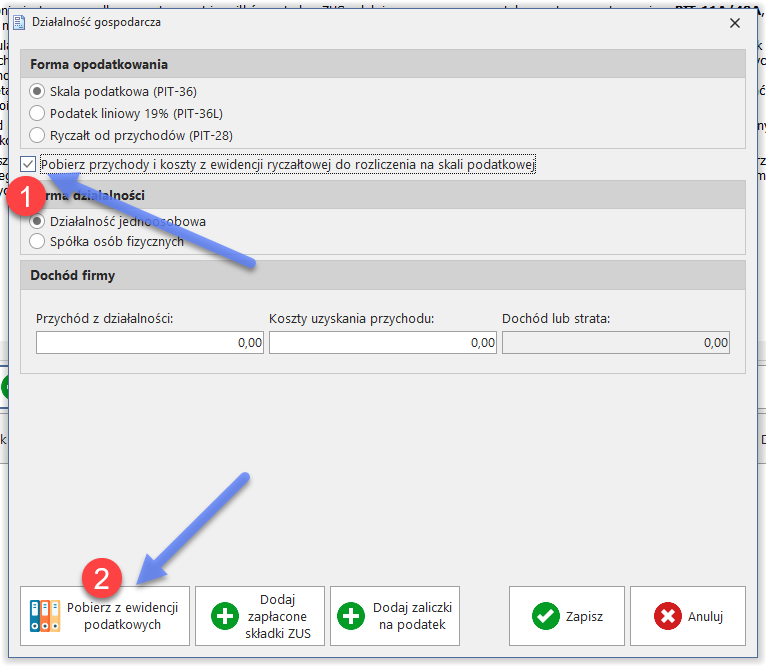Choose Działalność jednoosobowa radio button
Image resolution: width=766 pixels, height=666 pixels.
[x=38, y=221]
